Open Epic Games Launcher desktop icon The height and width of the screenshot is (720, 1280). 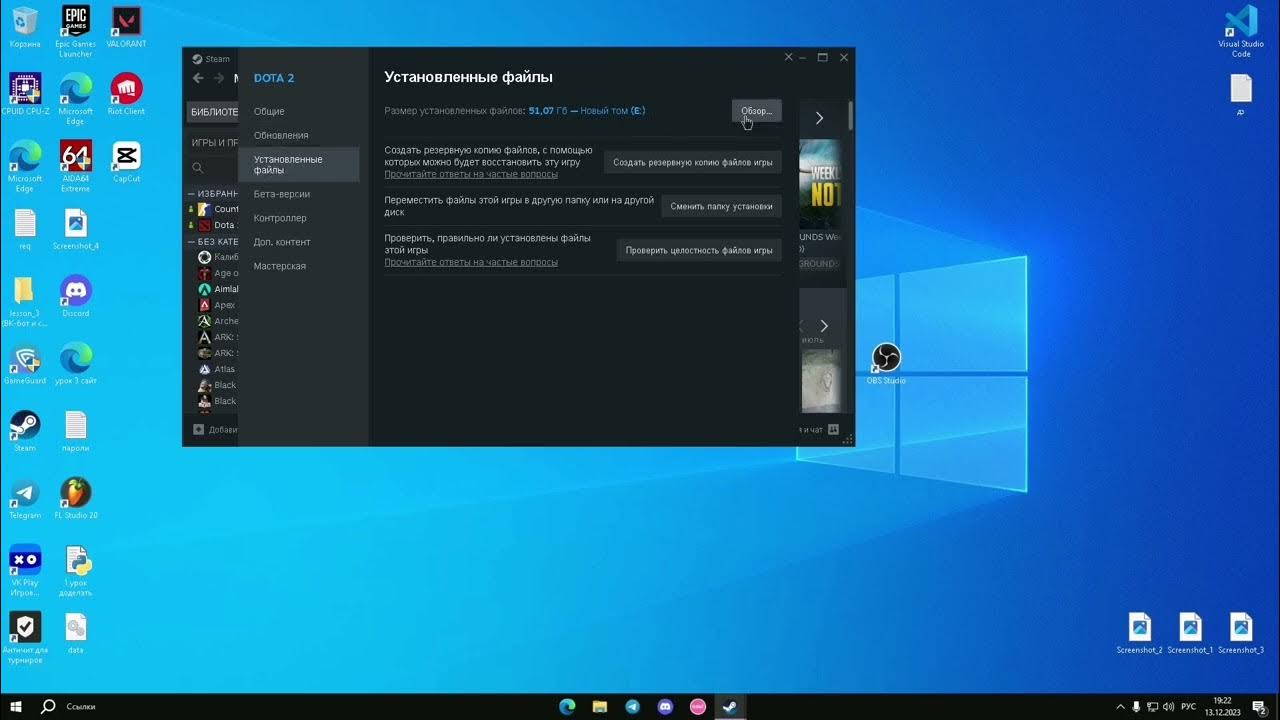pyautogui.click(x=75, y=31)
